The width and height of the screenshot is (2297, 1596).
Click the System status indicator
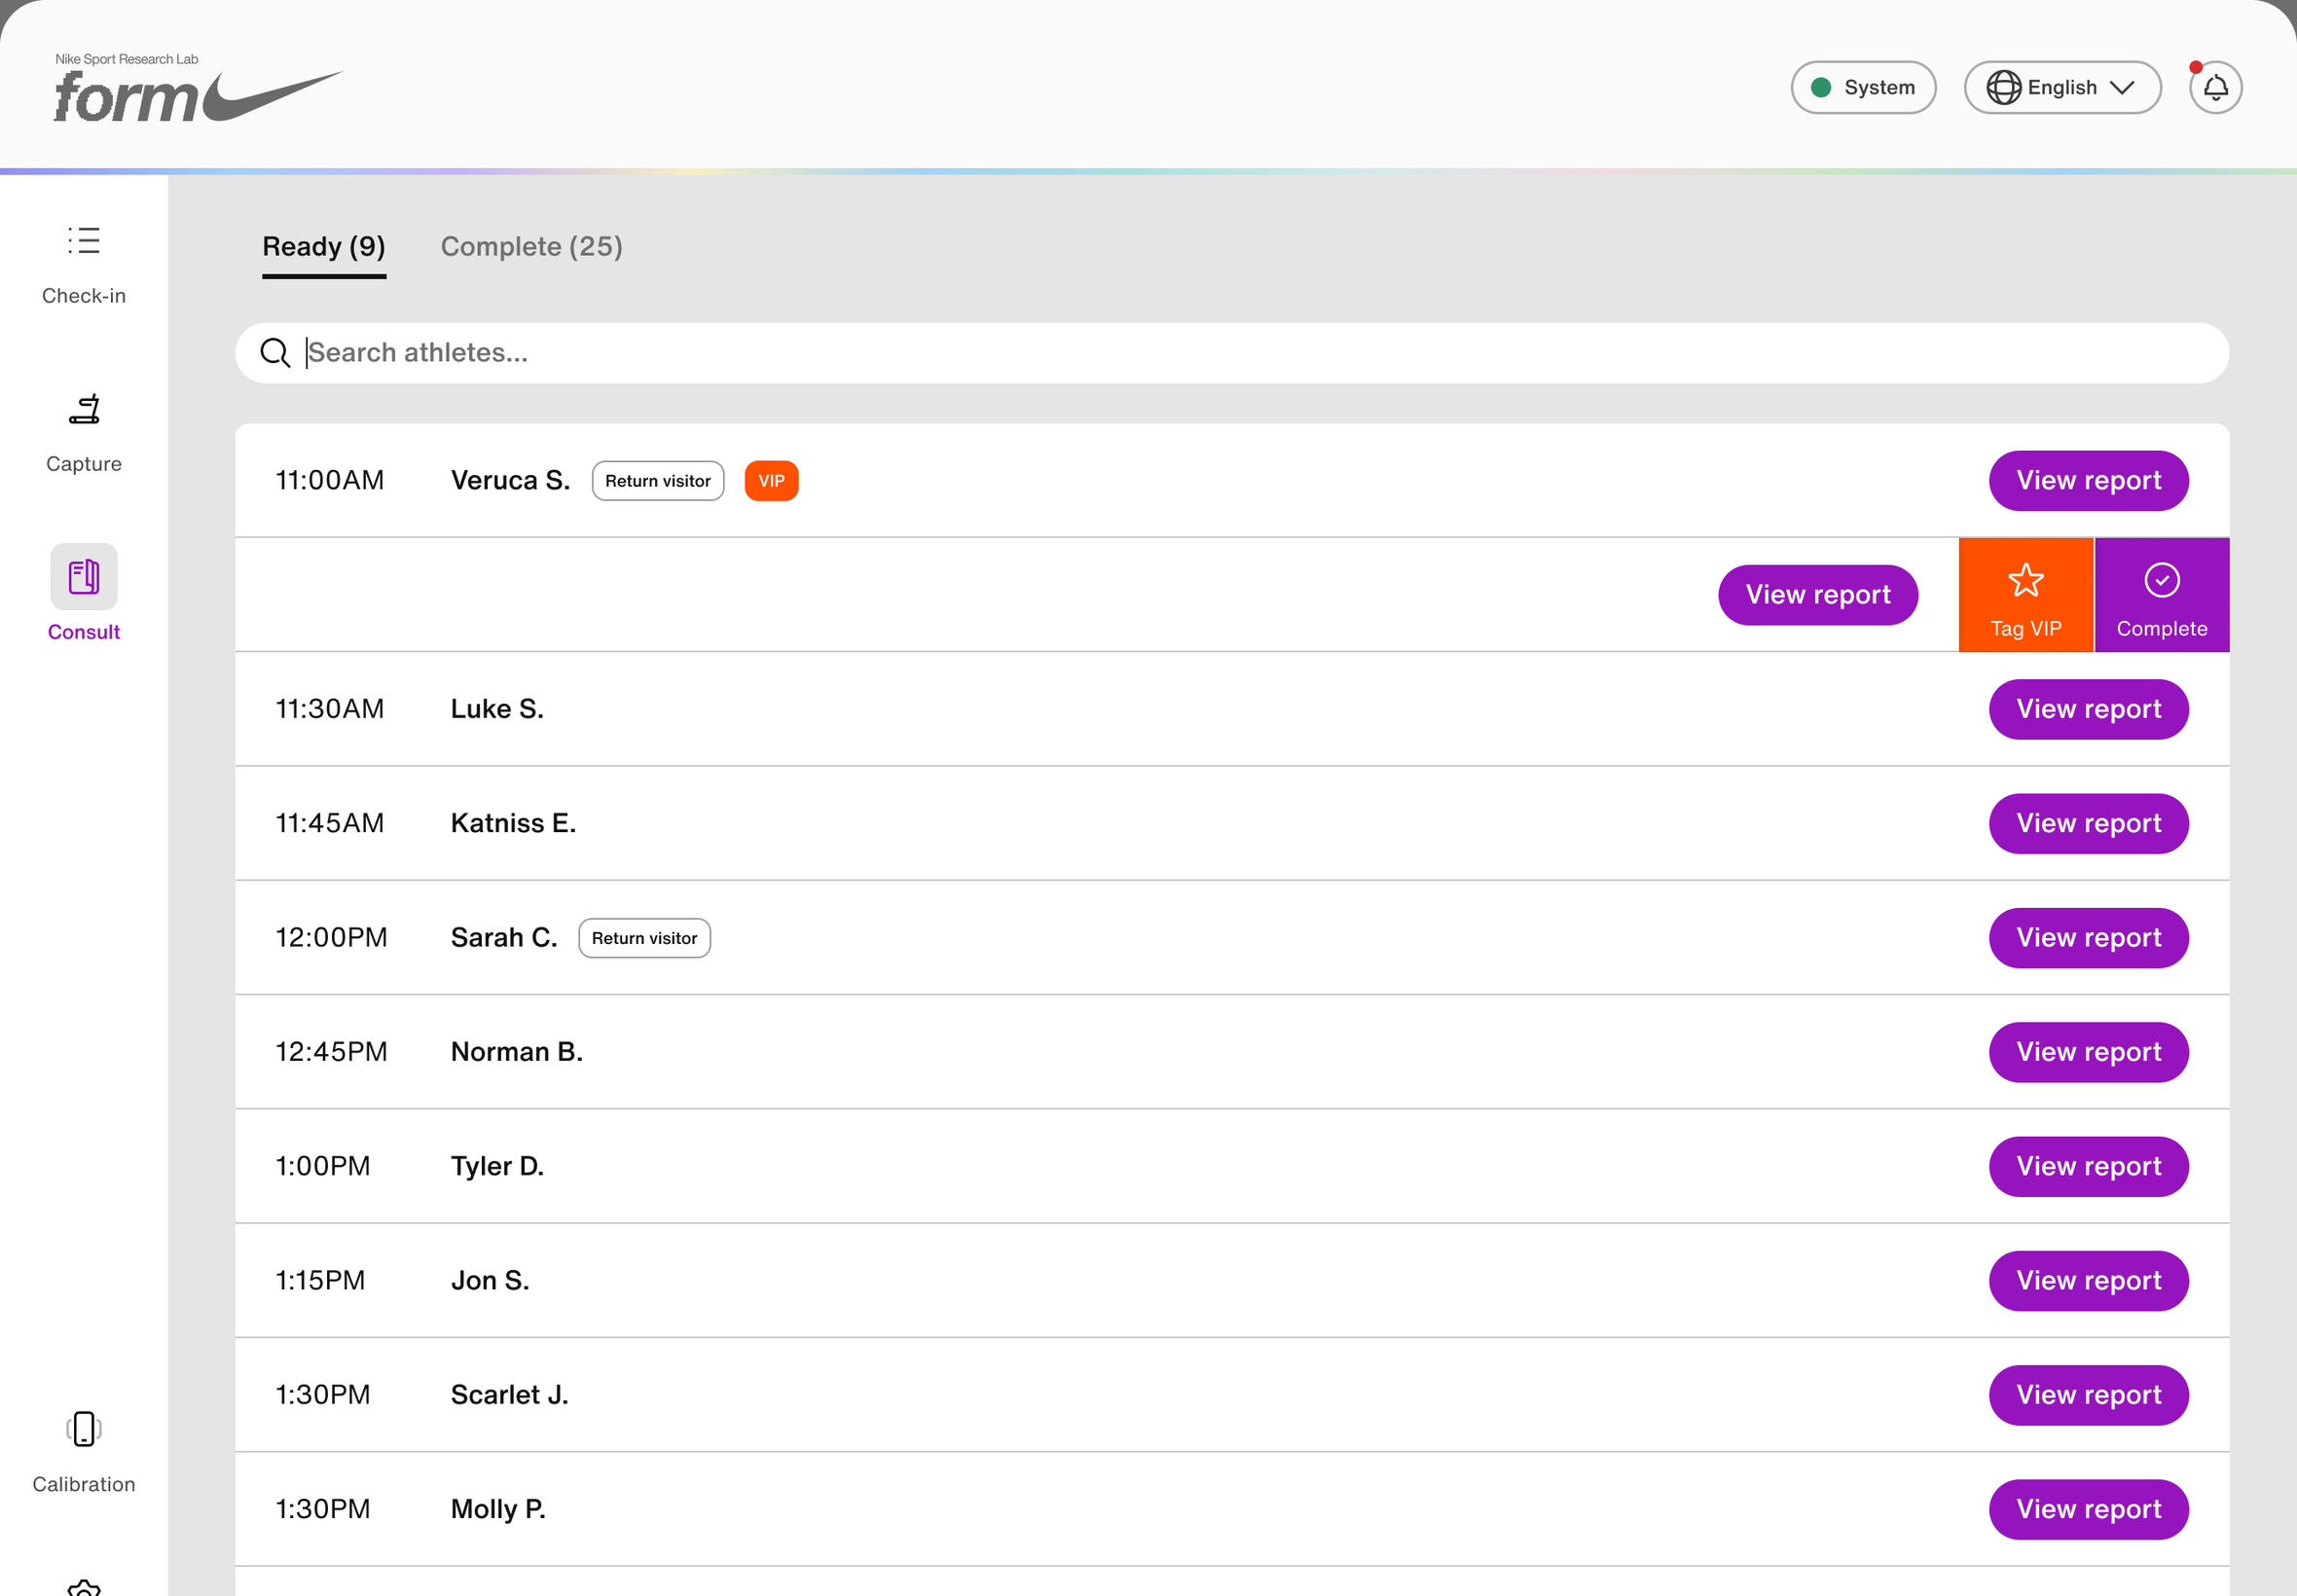pyautogui.click(x=1862, y=88)
